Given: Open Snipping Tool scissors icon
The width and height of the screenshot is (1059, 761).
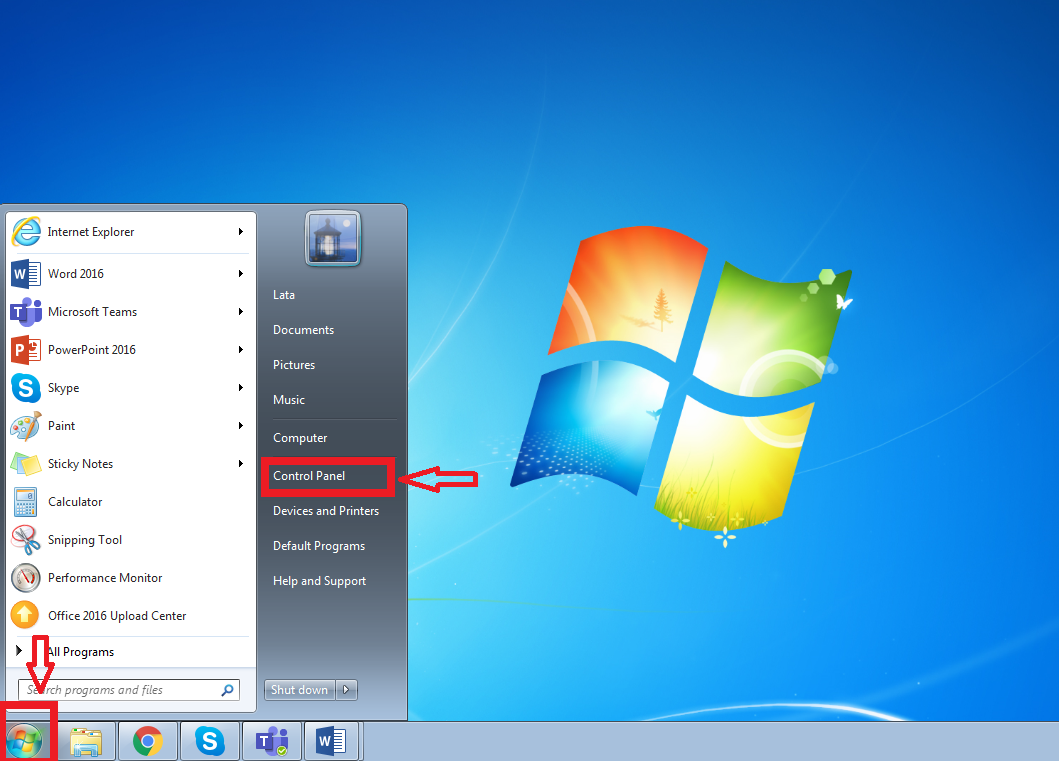Looking at the screenshot, I should [x=26, y=540].
